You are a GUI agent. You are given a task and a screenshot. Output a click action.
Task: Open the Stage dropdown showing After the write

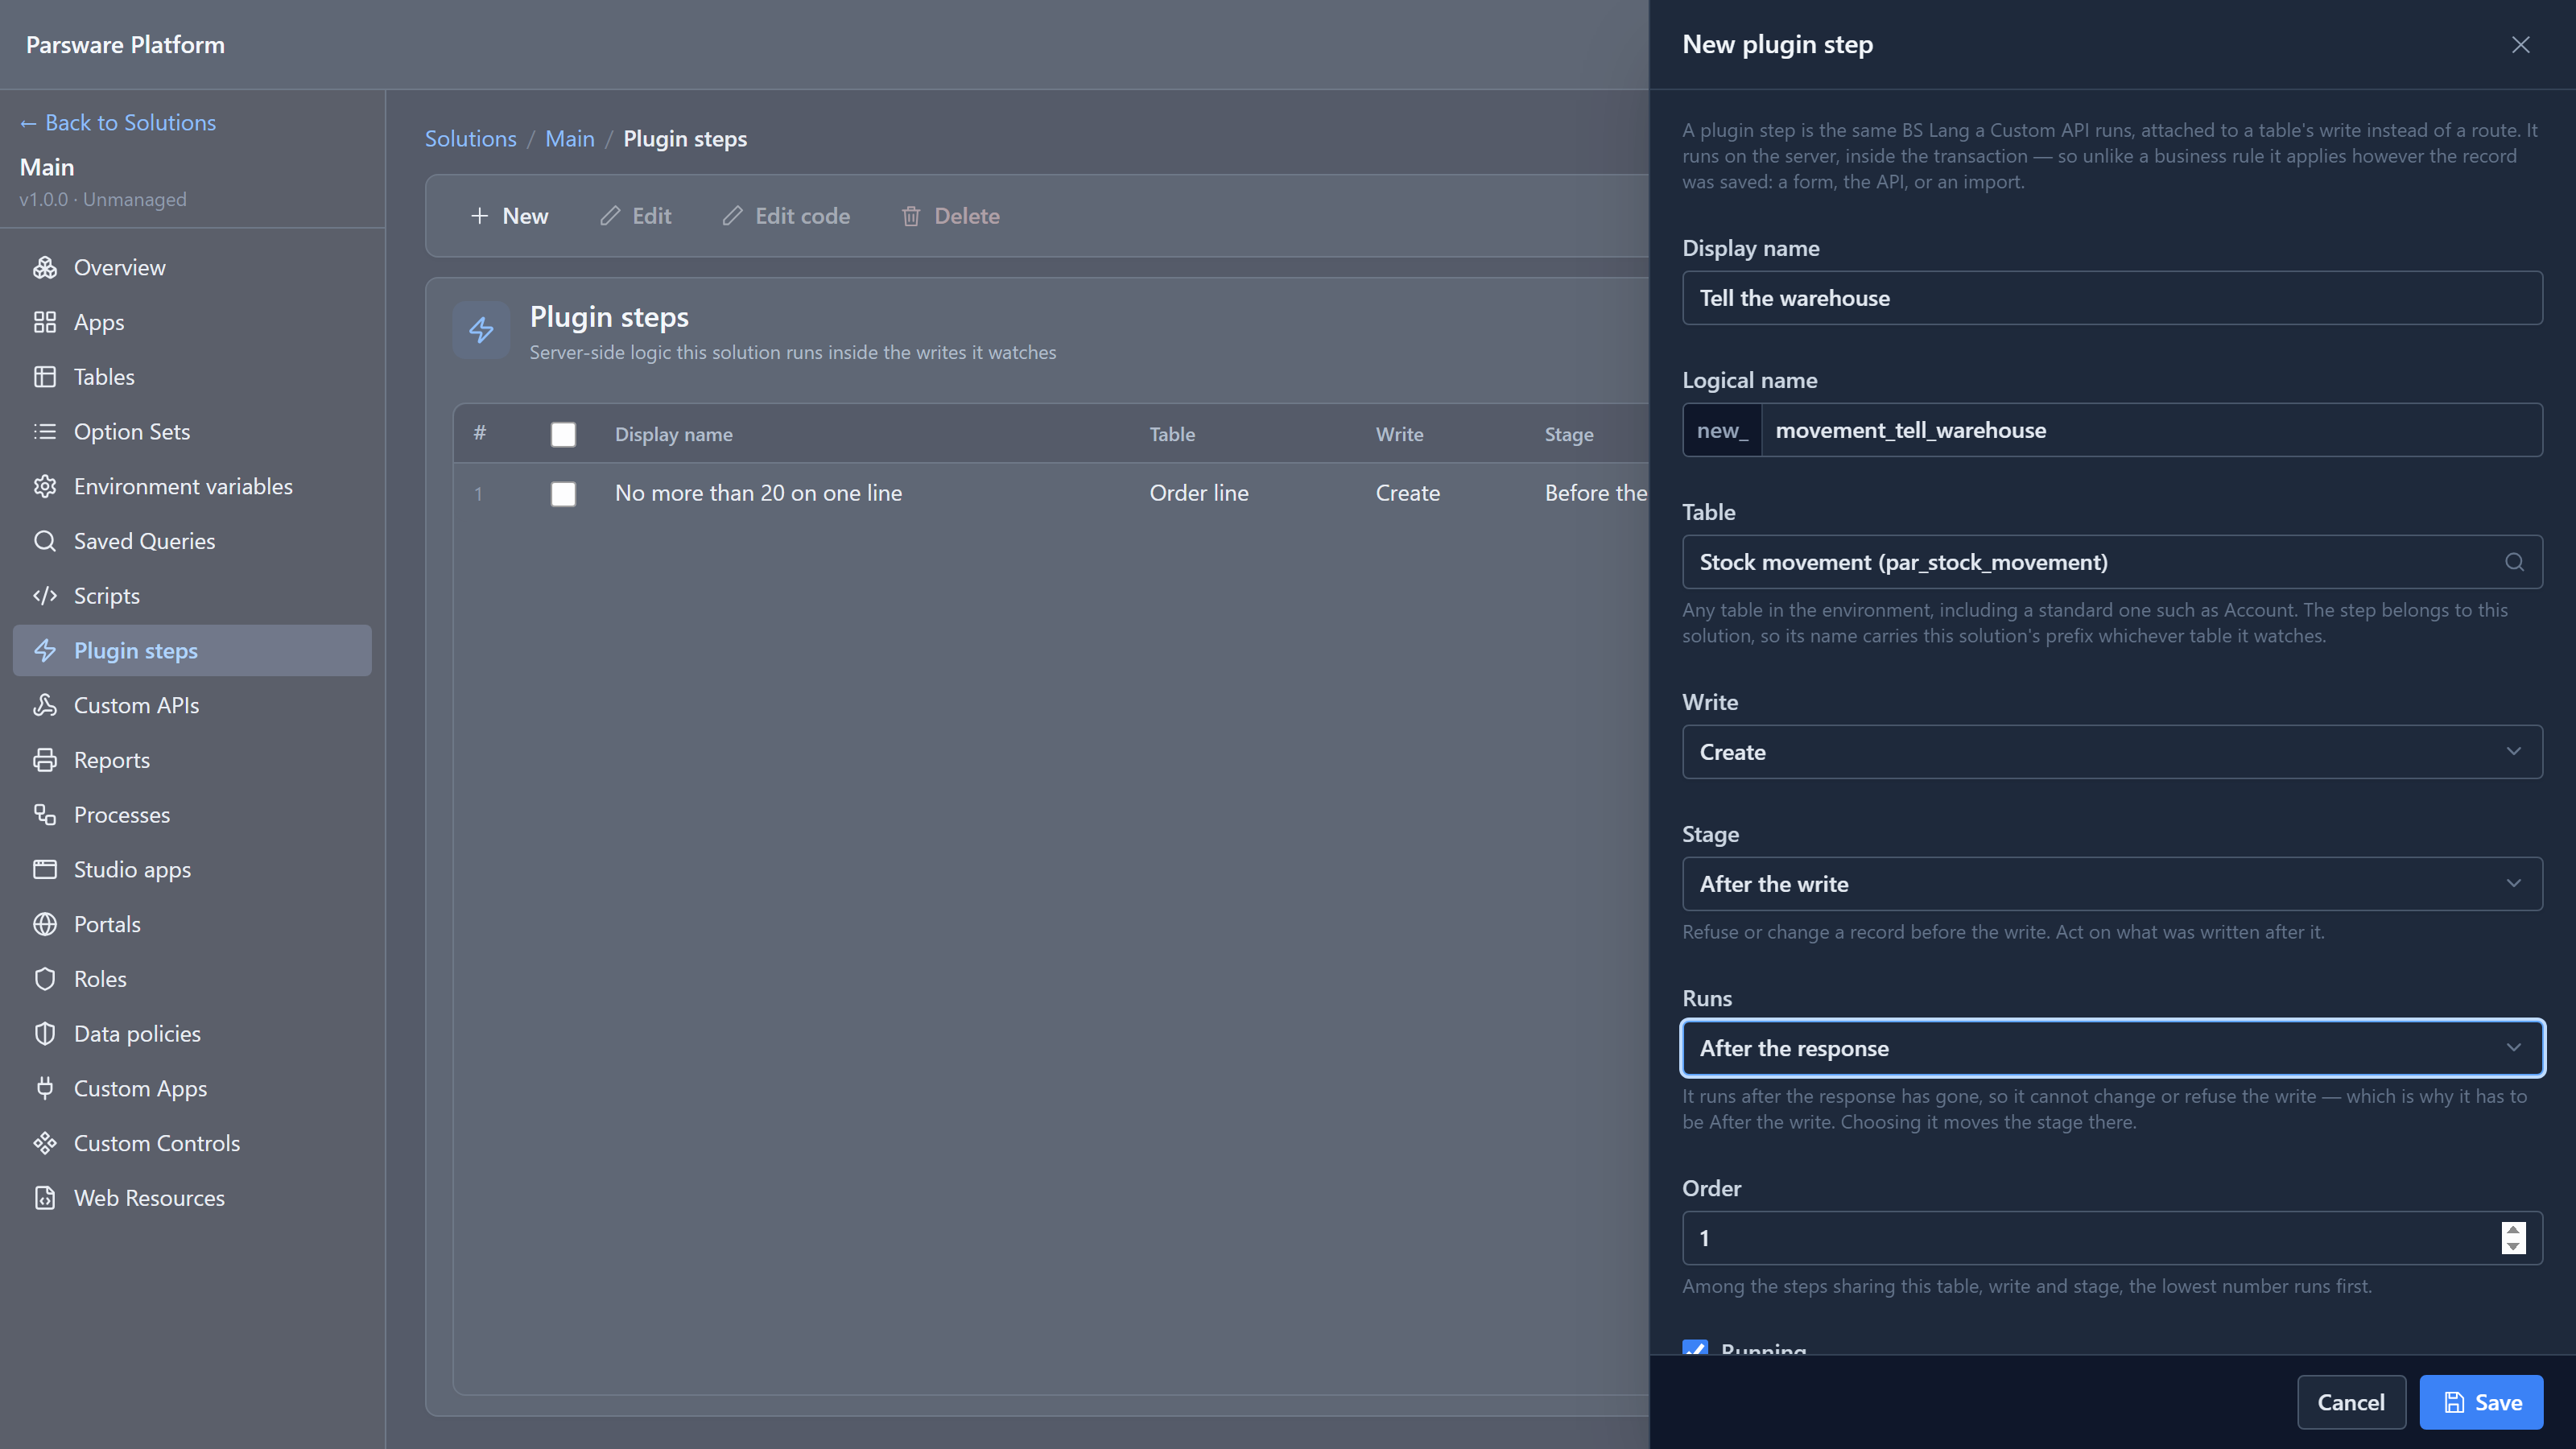click(2112, 884)
